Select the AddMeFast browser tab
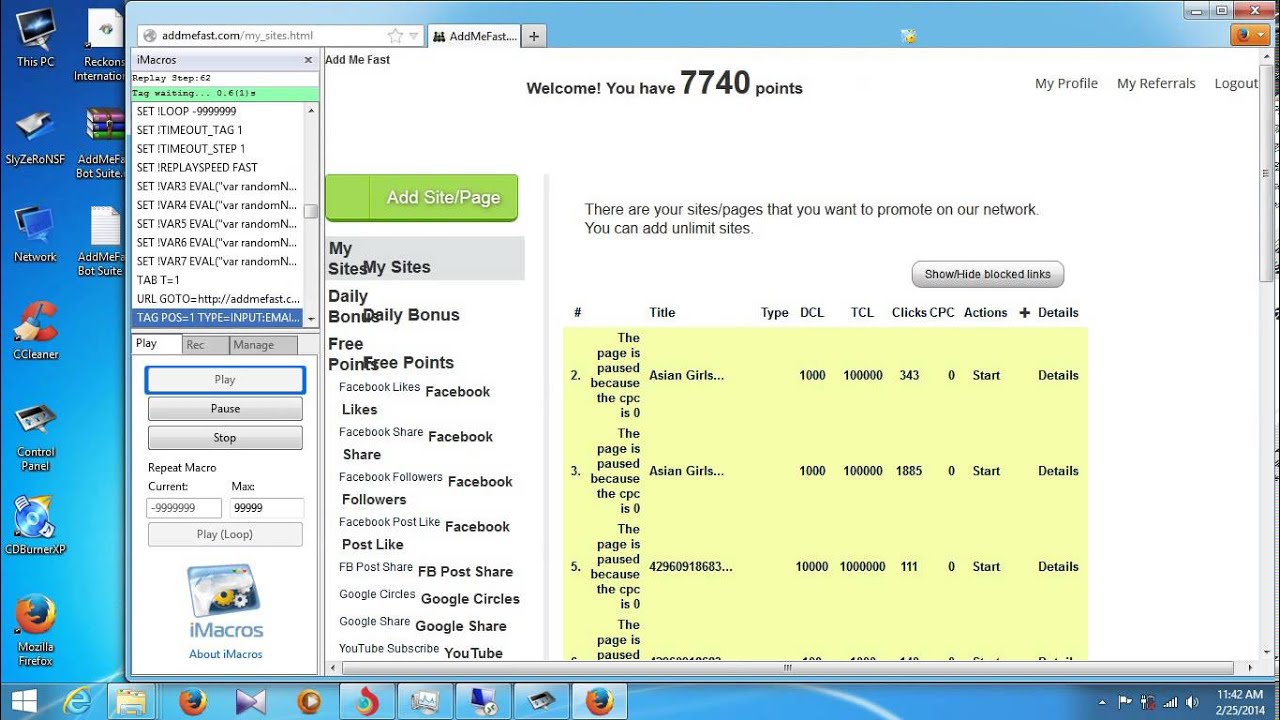The height and width of the screenshot is (720, 1280). click(x=476, y=36)
